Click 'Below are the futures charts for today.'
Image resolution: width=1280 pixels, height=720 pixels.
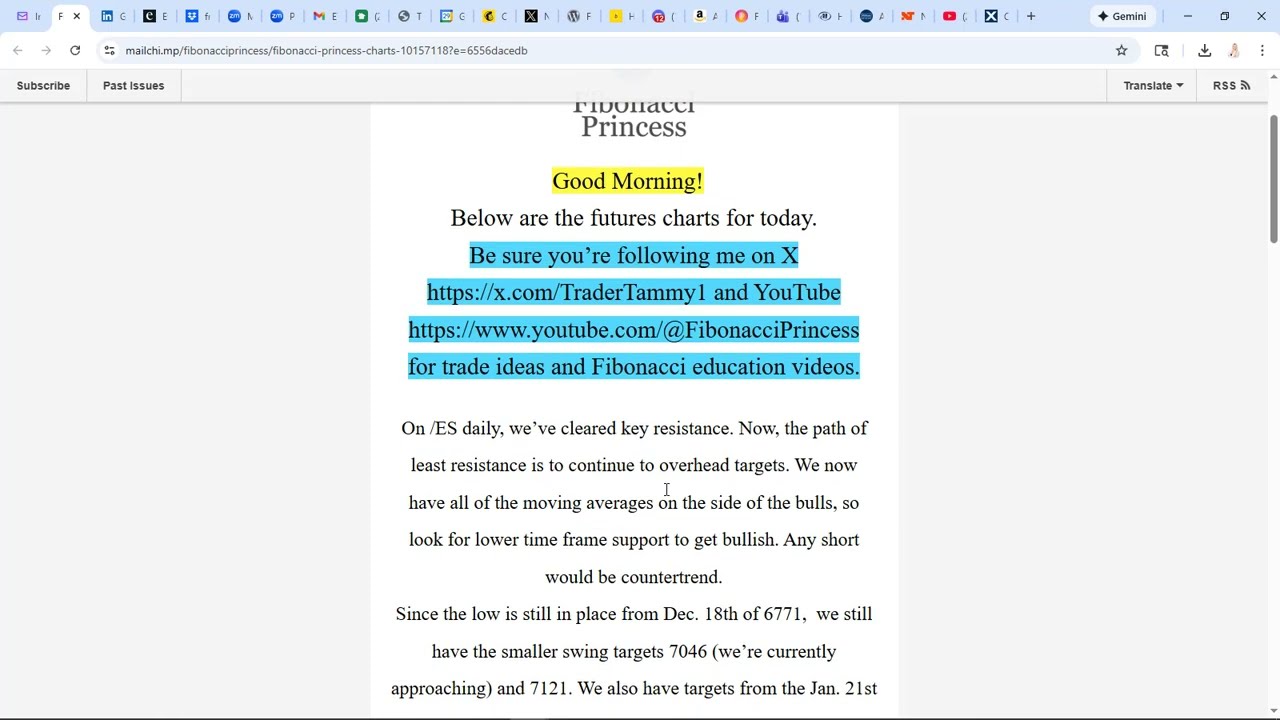point(634,218)
